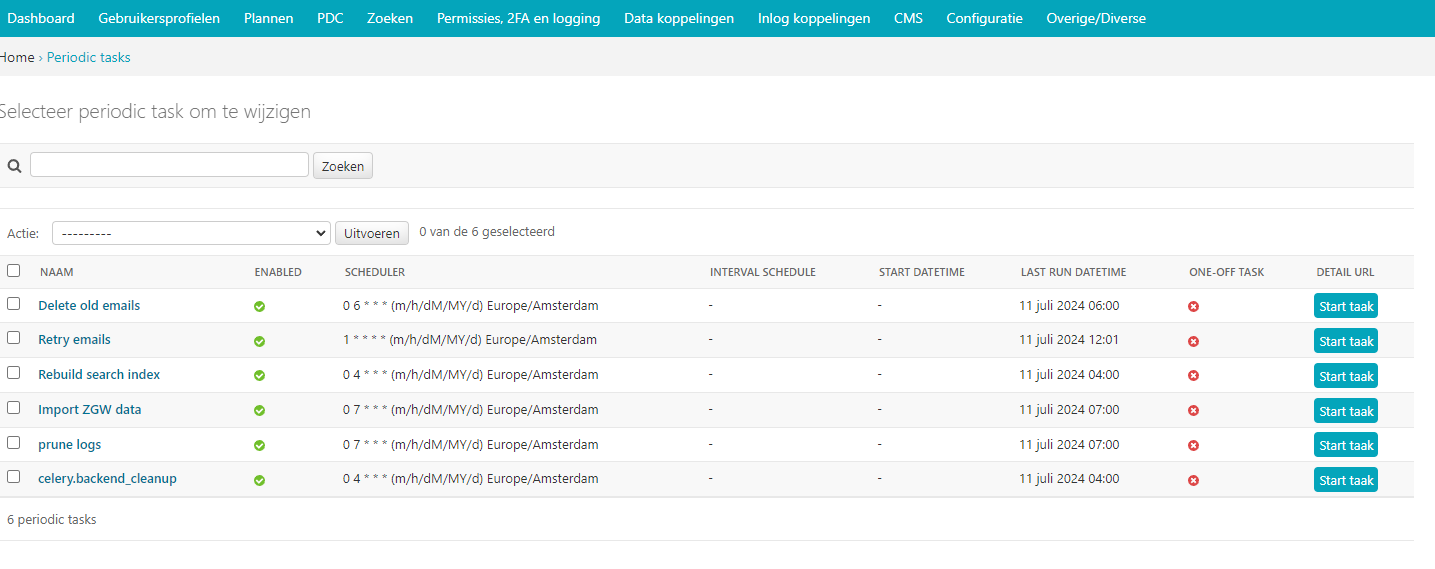Click the search magnifier icon
This screenshot has height=569, width=1435.
point(14,166)
